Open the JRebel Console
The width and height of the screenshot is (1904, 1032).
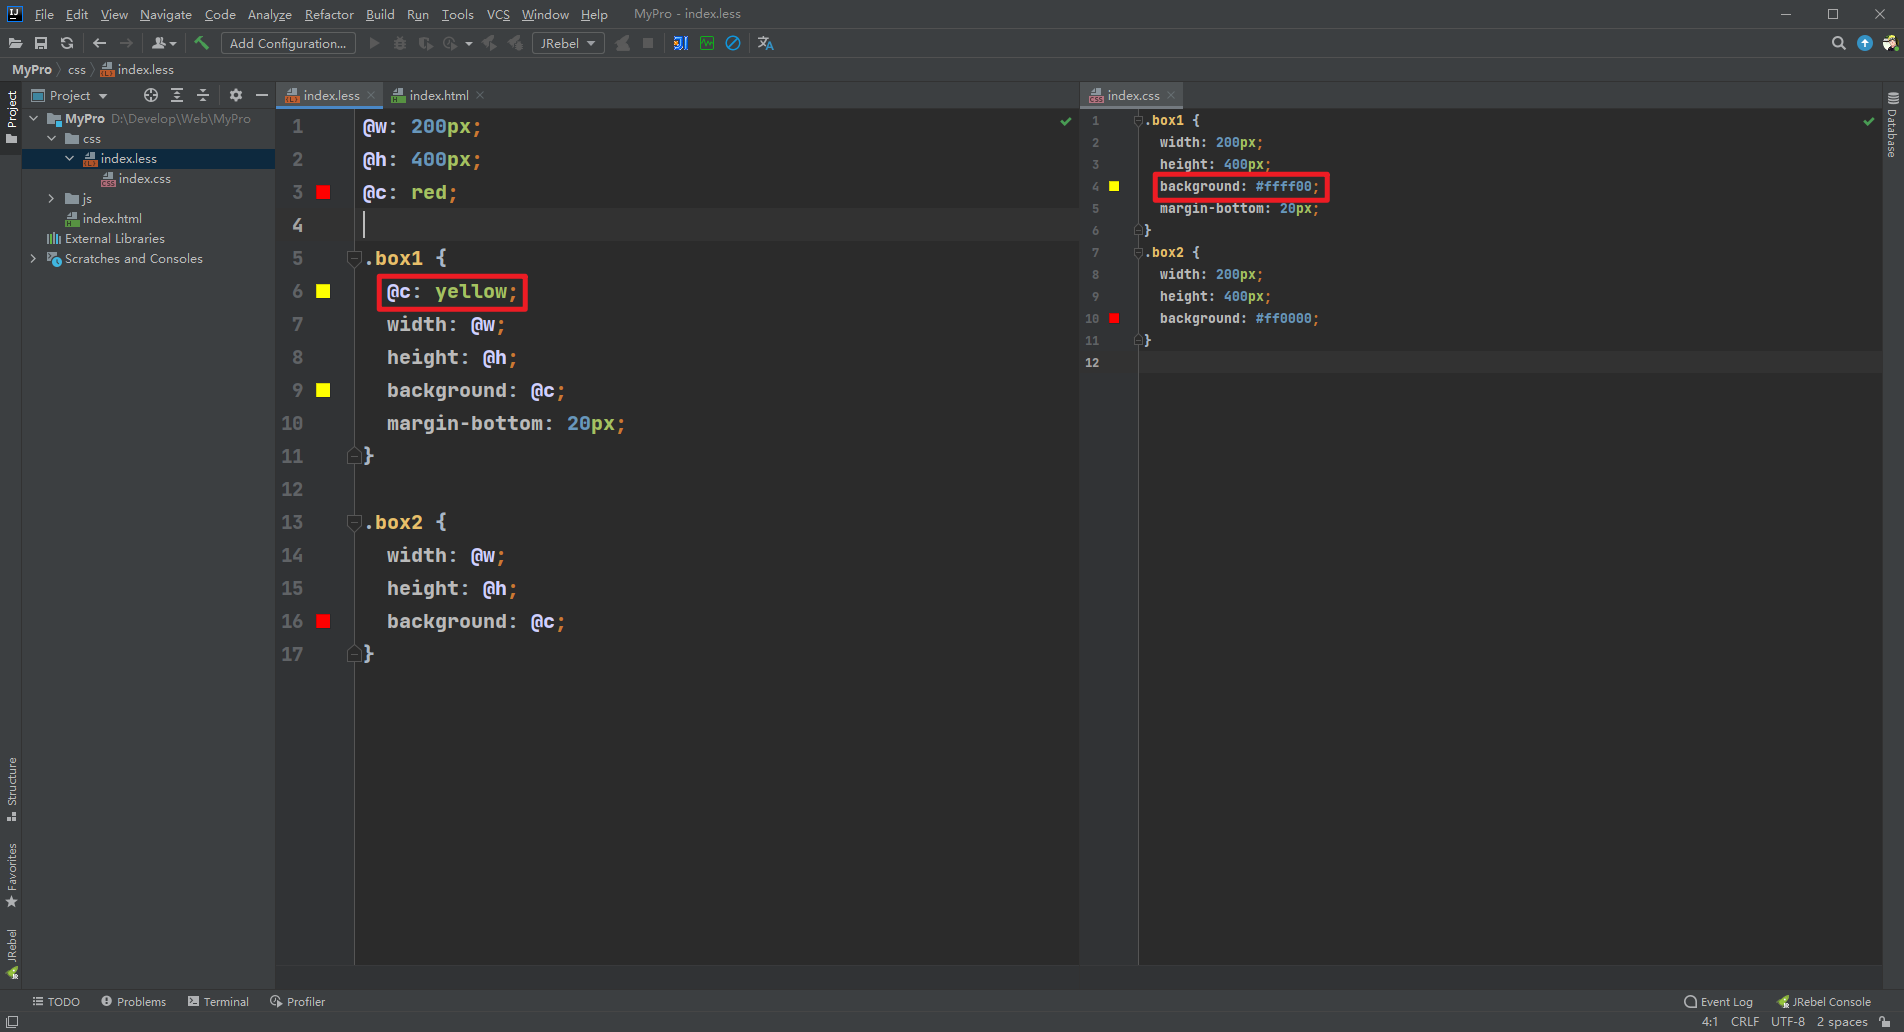coord(1824,1002)
